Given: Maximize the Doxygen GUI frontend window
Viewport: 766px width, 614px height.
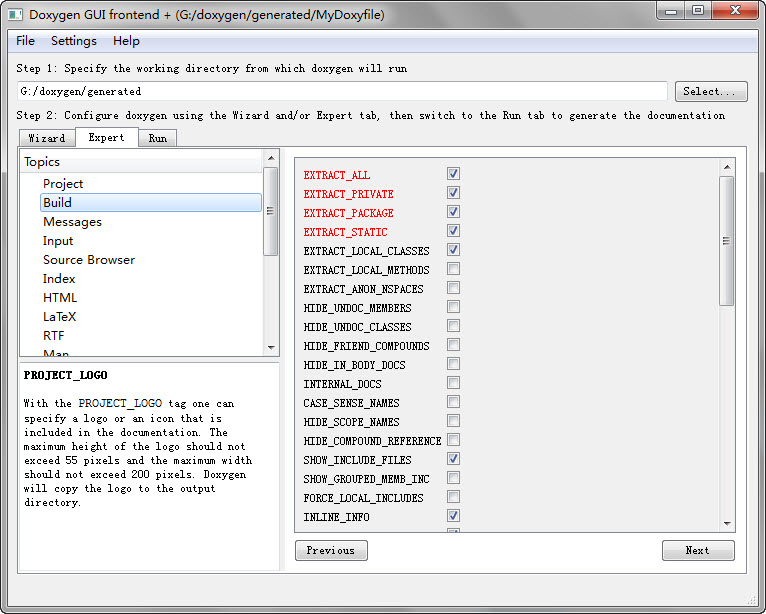Looking at the screenshot, I should (698, 11).
